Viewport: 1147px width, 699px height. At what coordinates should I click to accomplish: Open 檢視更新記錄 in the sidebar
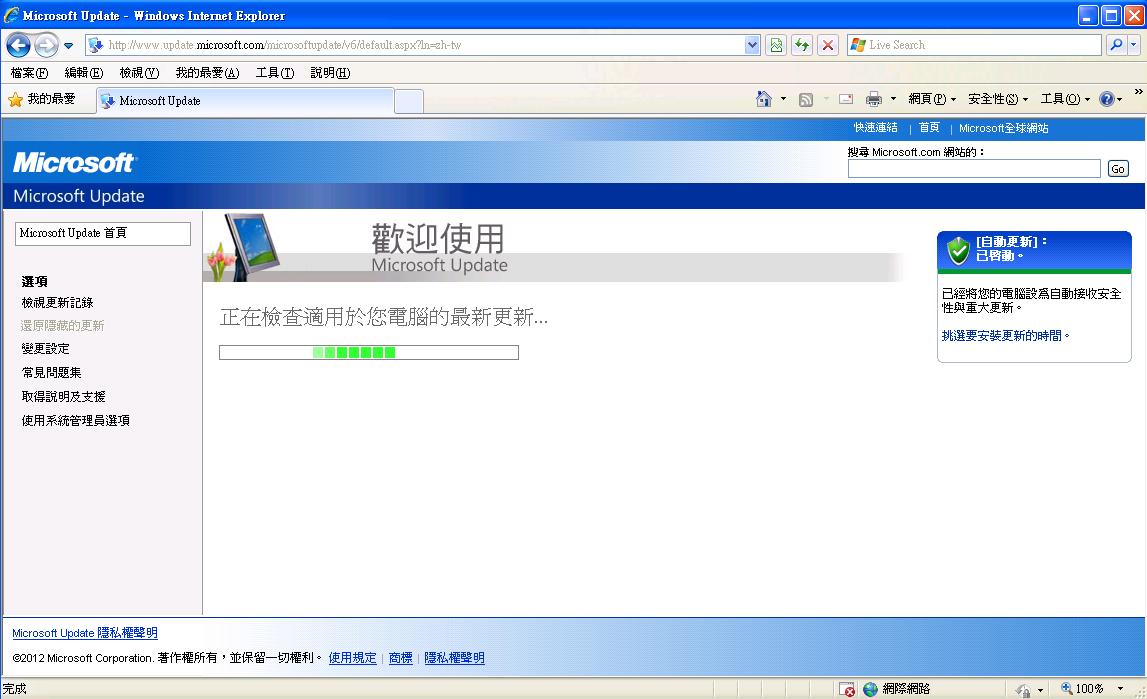click(57, 303)
